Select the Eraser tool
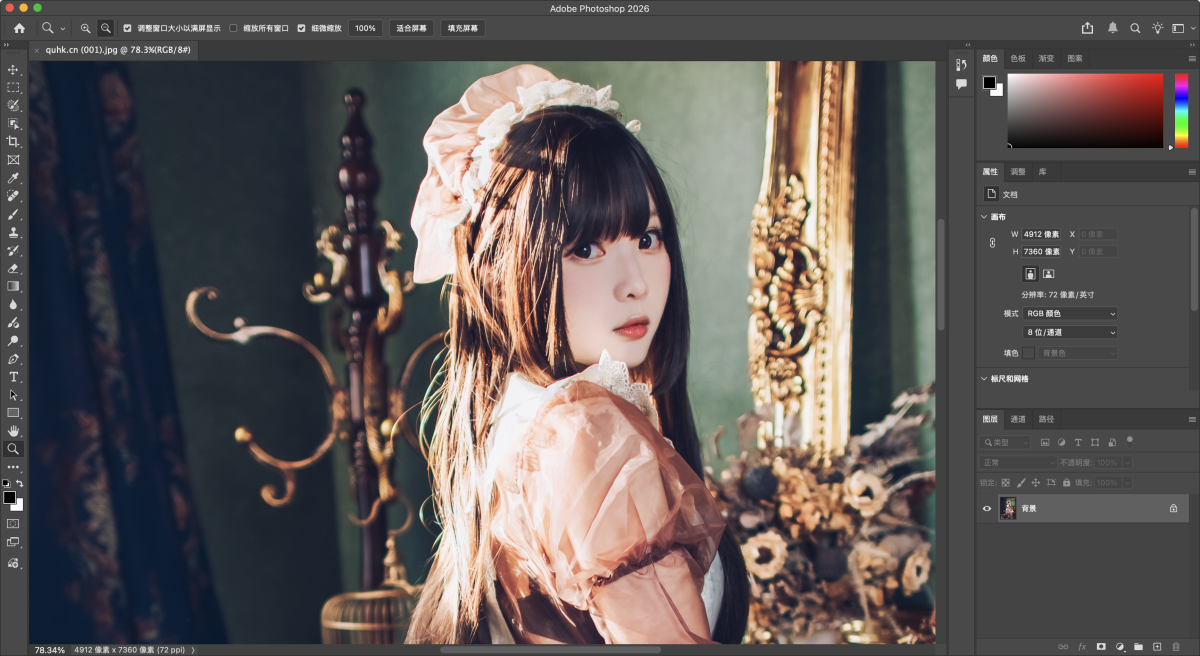The width and height of the screenshot is (1200, 656). 14,268
